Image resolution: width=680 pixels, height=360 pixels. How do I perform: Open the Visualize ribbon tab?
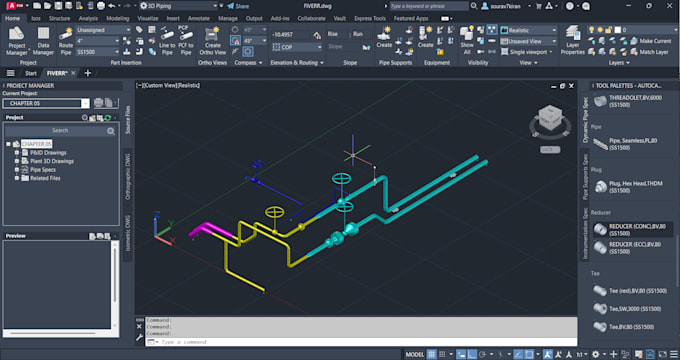click(x=147, y=19)
